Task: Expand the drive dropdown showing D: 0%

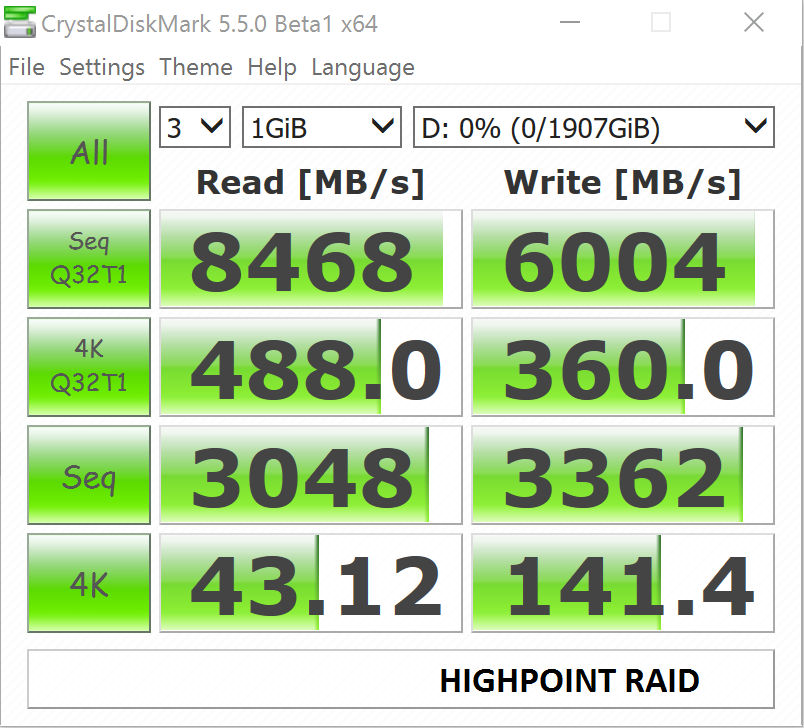Action: pyautogui.click(x=594, y=127)
